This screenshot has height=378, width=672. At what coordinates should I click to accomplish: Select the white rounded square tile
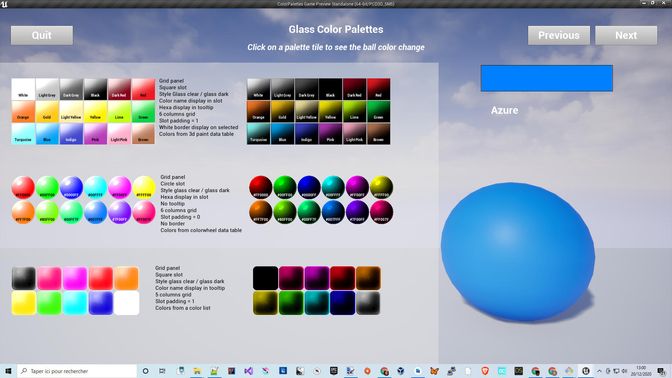click(x=126, y=303)
